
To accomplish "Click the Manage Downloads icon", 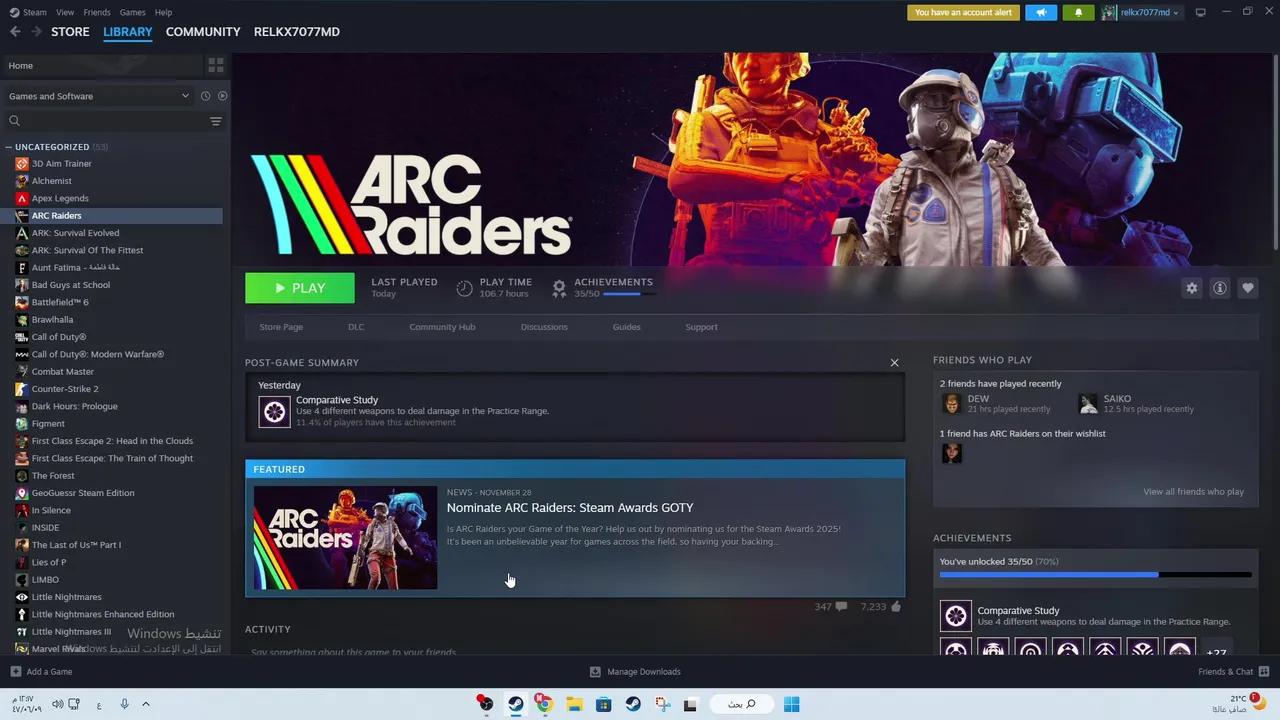I will click(595, 672).
